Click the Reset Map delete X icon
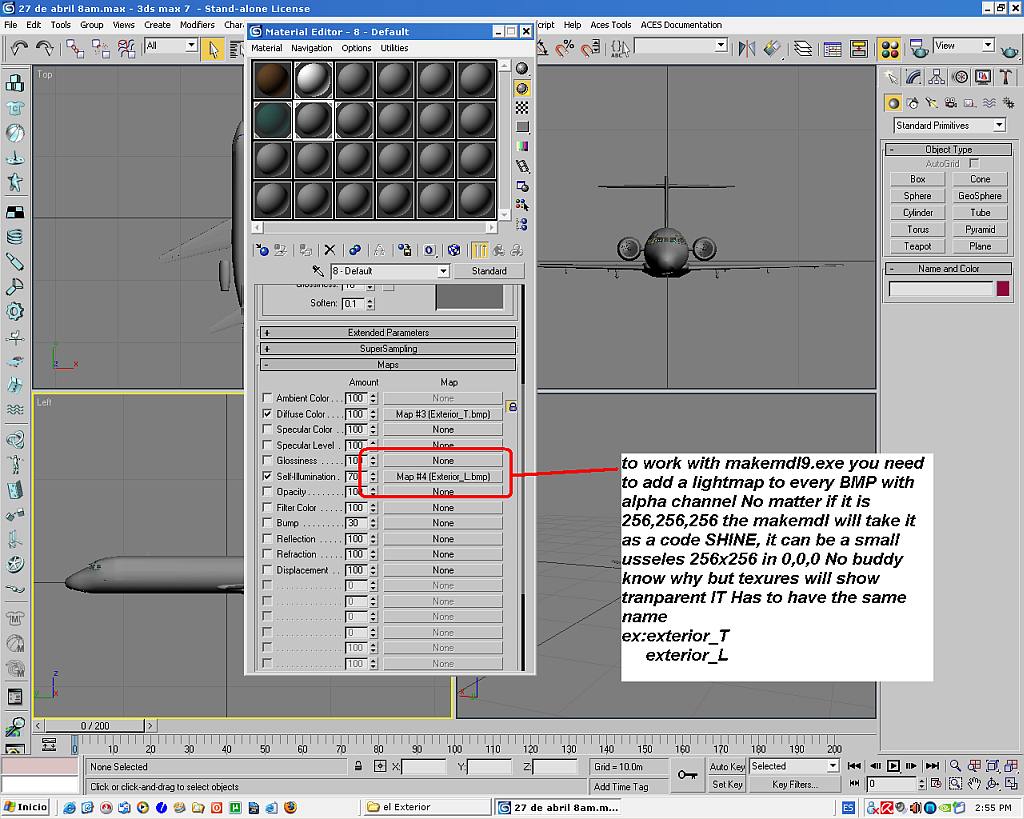Viewport: 1024px width, 819px height. [329, 250]
